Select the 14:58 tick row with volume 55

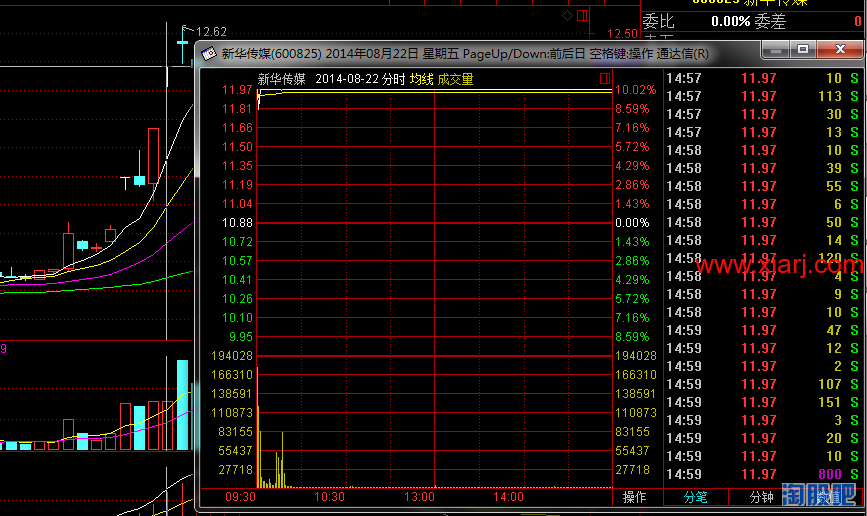[762, 186]
